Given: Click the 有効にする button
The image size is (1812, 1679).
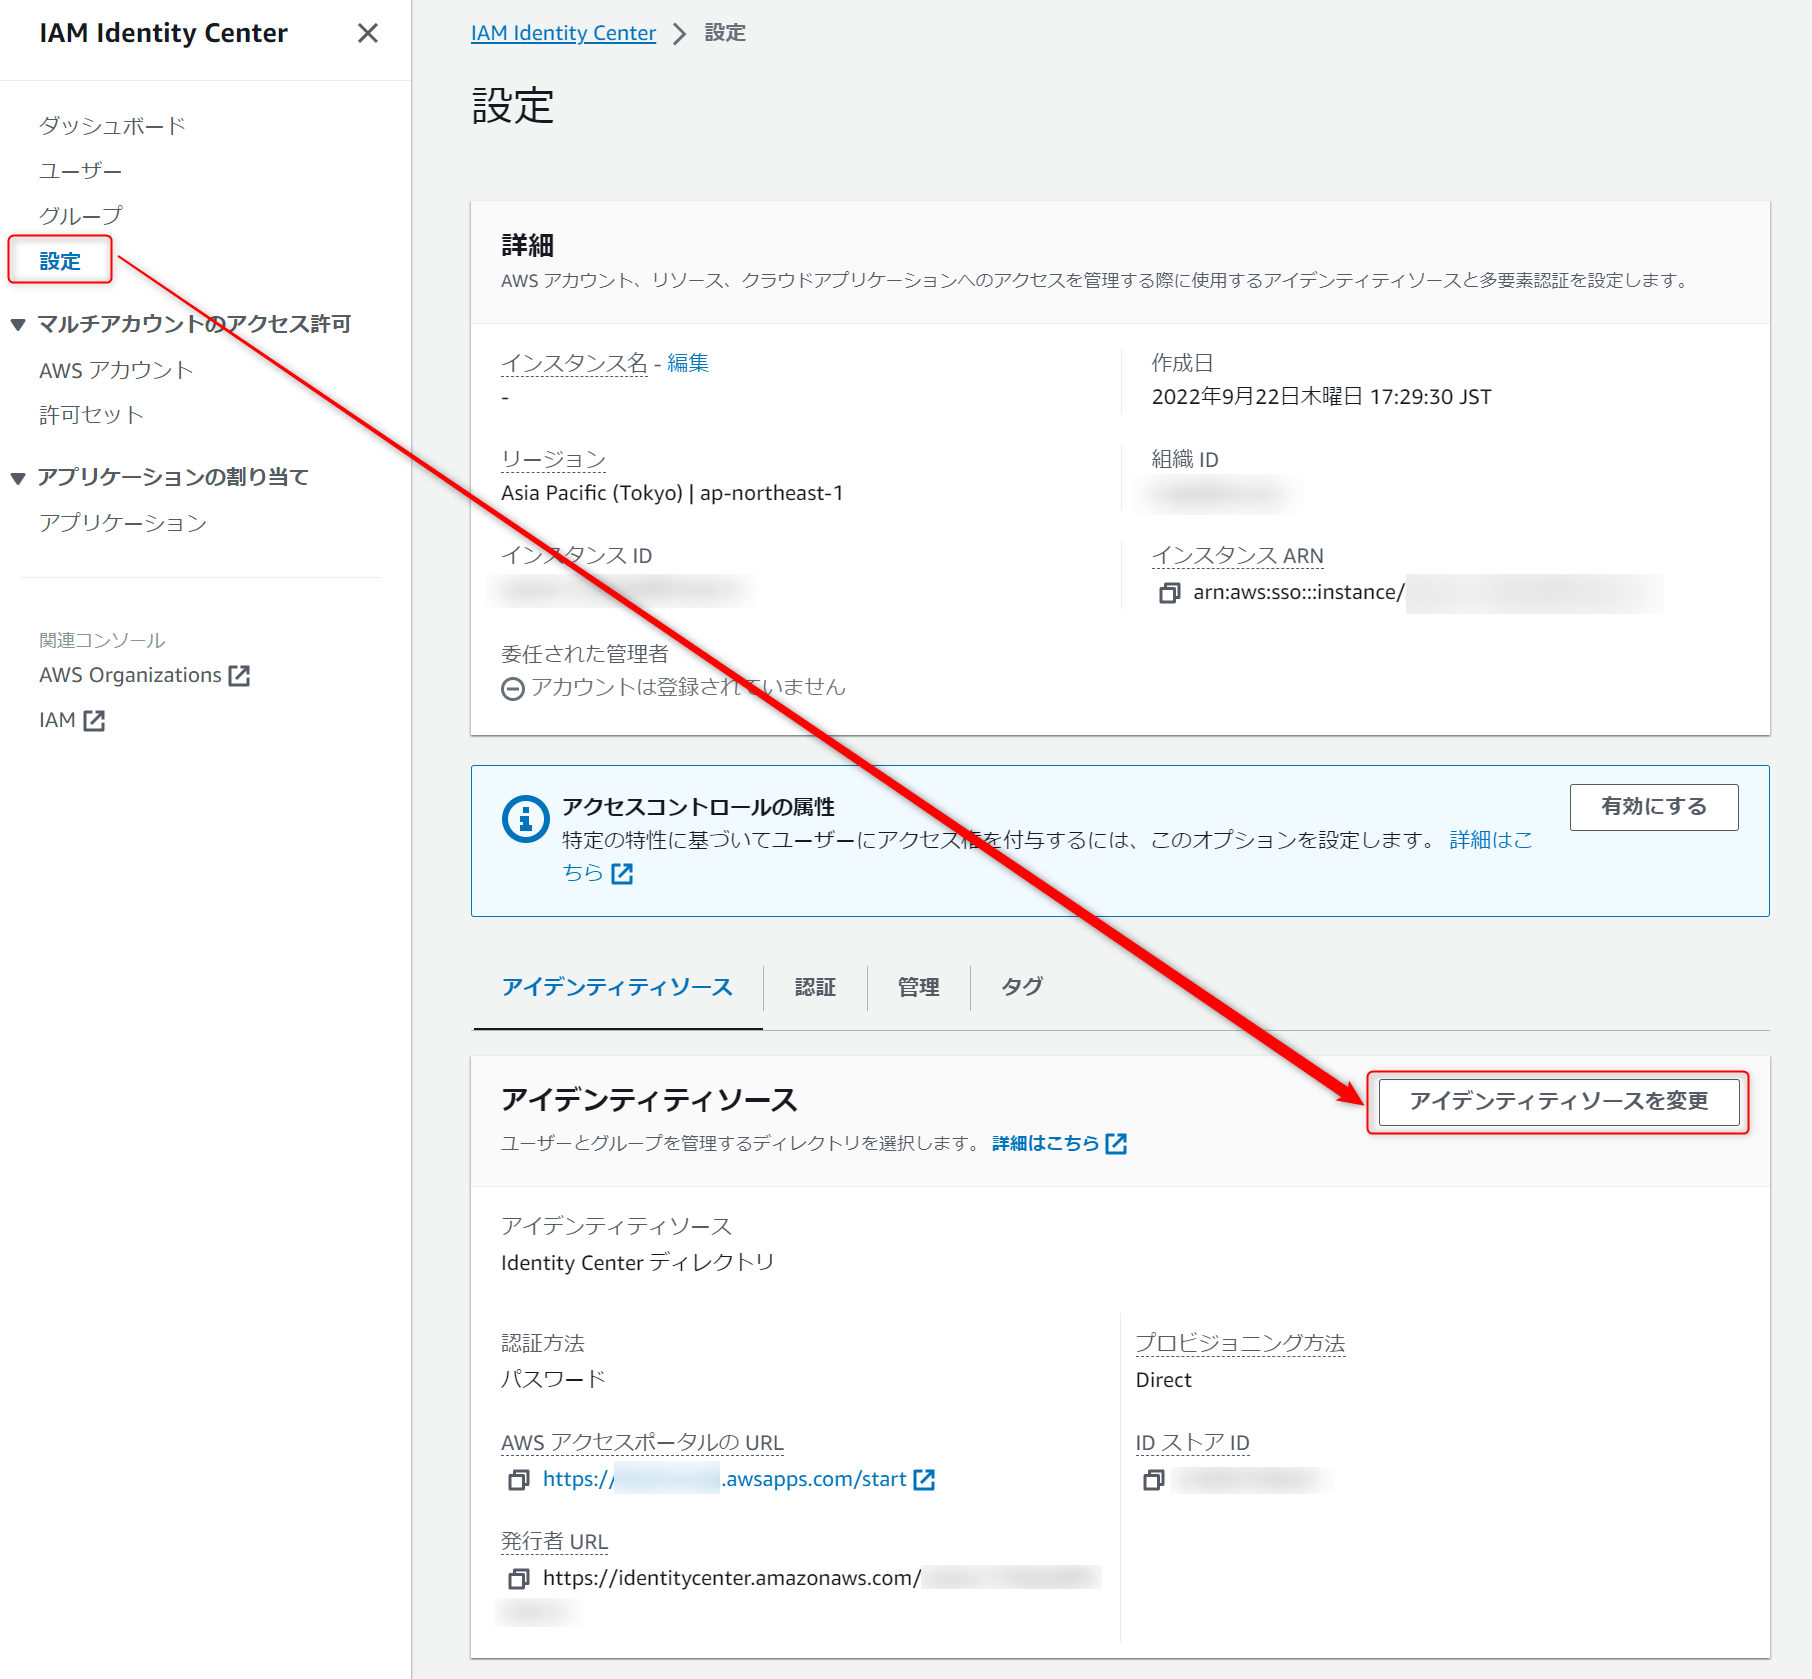Looking at the screenshot, I should [x=1654, y=807].
